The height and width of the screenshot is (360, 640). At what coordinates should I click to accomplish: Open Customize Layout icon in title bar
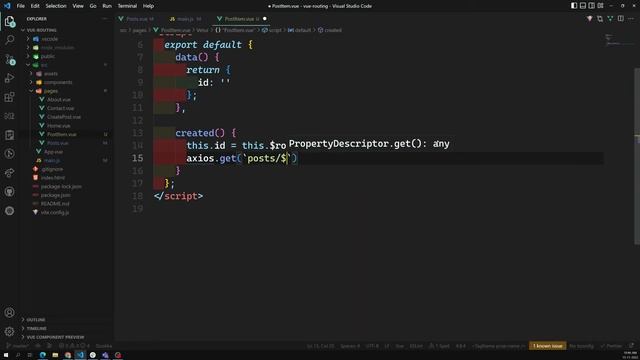pos(600,6)
